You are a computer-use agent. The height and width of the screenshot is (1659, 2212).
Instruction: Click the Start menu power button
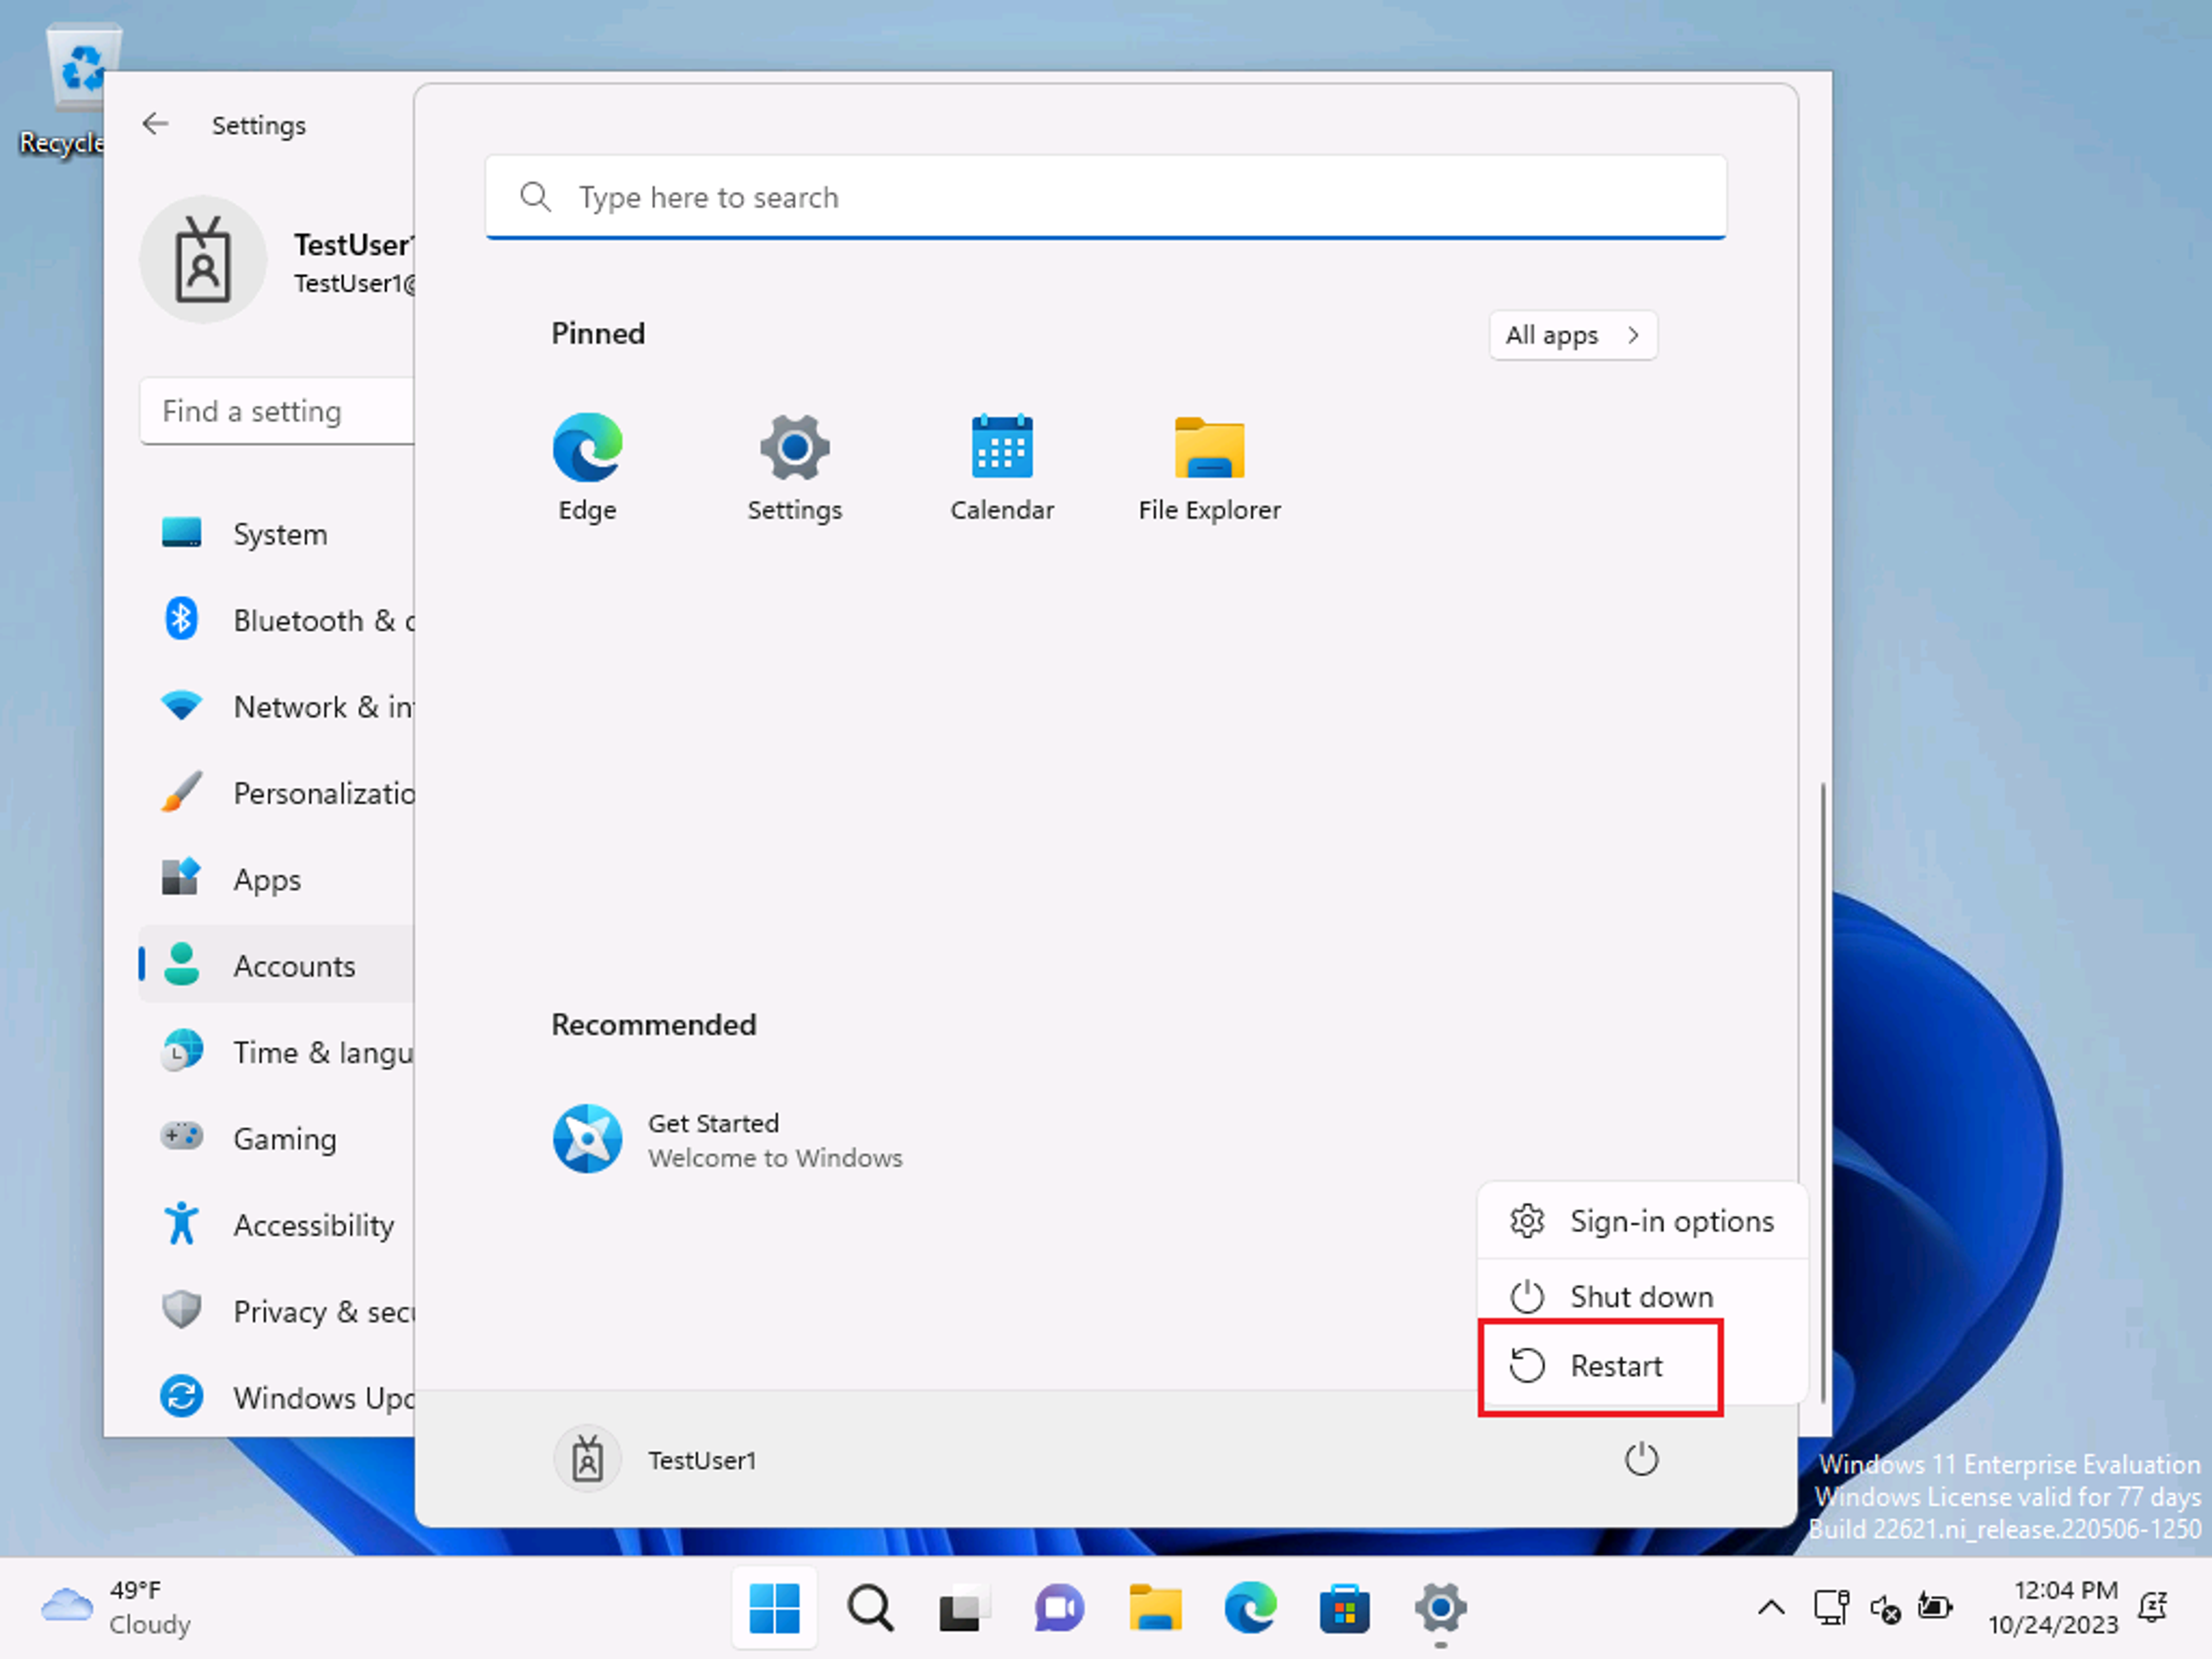tap(1641, 1460)
